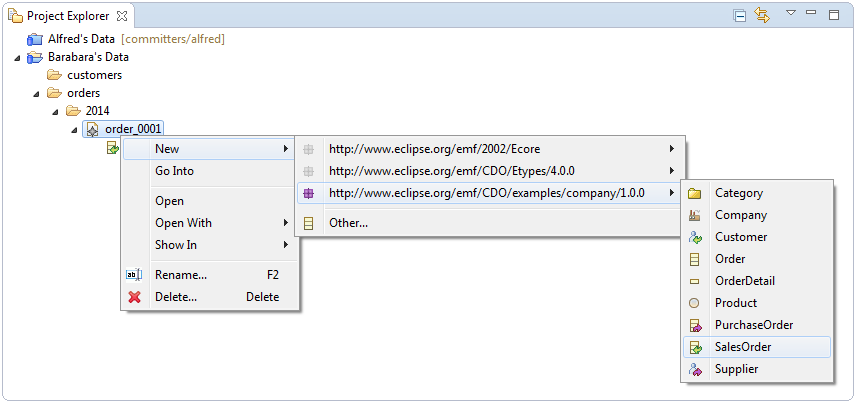Click the Category folder icon

pos(695,193)
